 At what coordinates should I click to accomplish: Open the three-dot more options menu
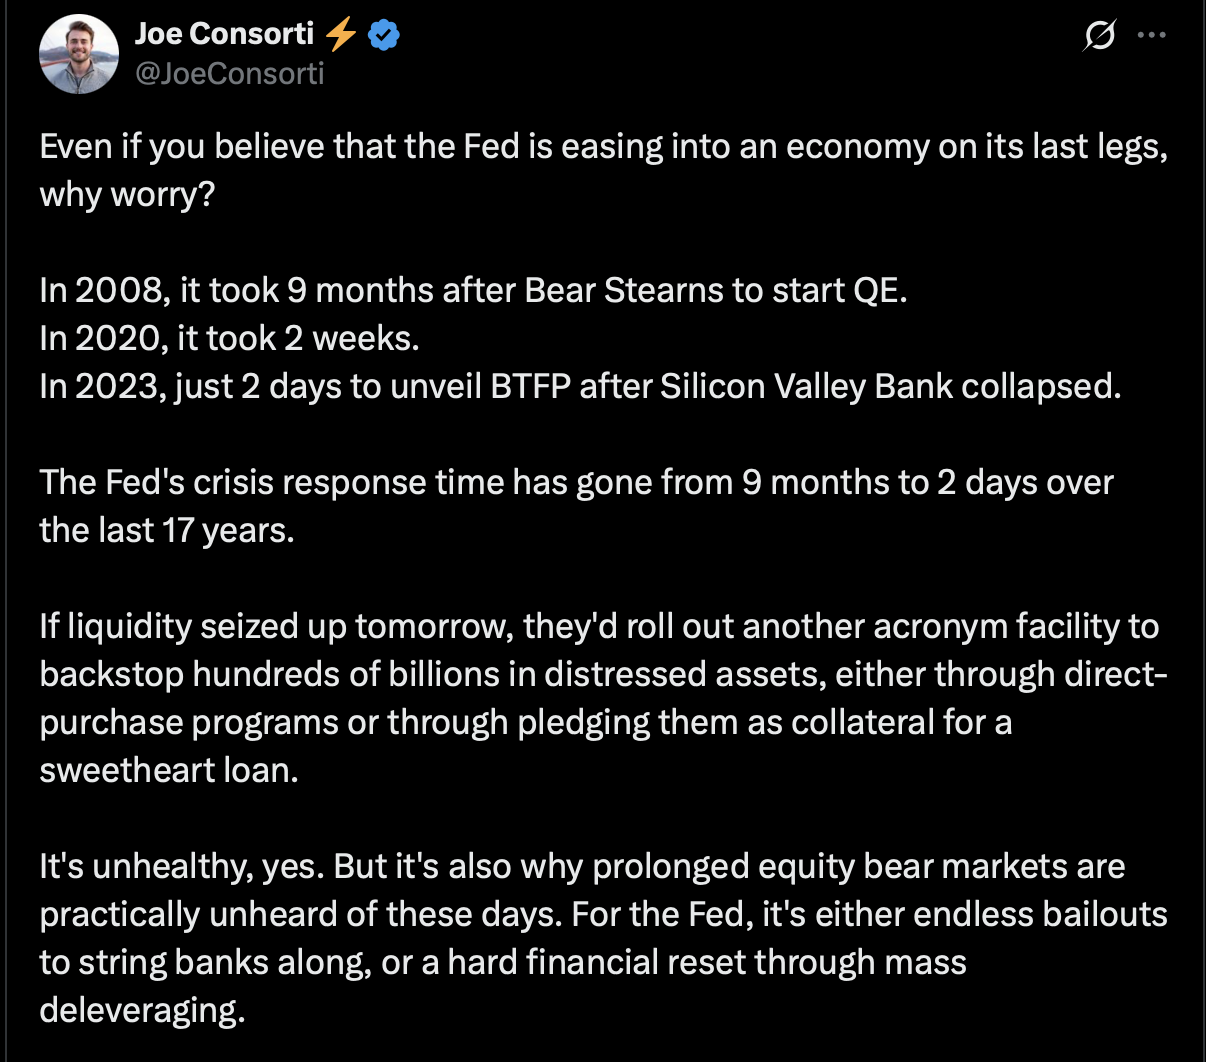click(x=1152, y=36)
